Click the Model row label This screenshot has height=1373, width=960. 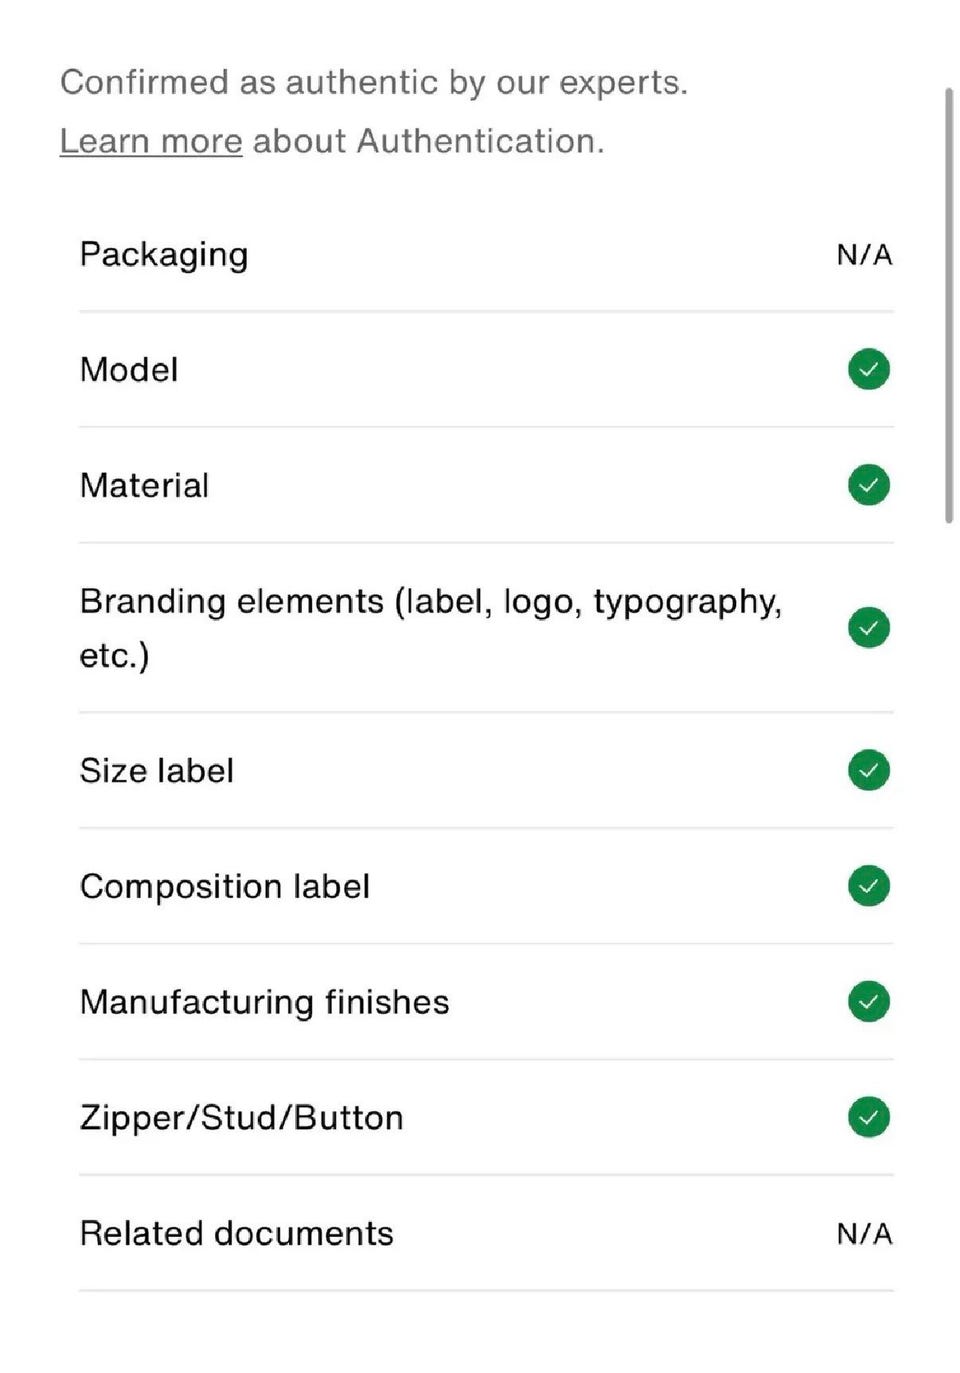pyautogui.click(x=129, y=370)
